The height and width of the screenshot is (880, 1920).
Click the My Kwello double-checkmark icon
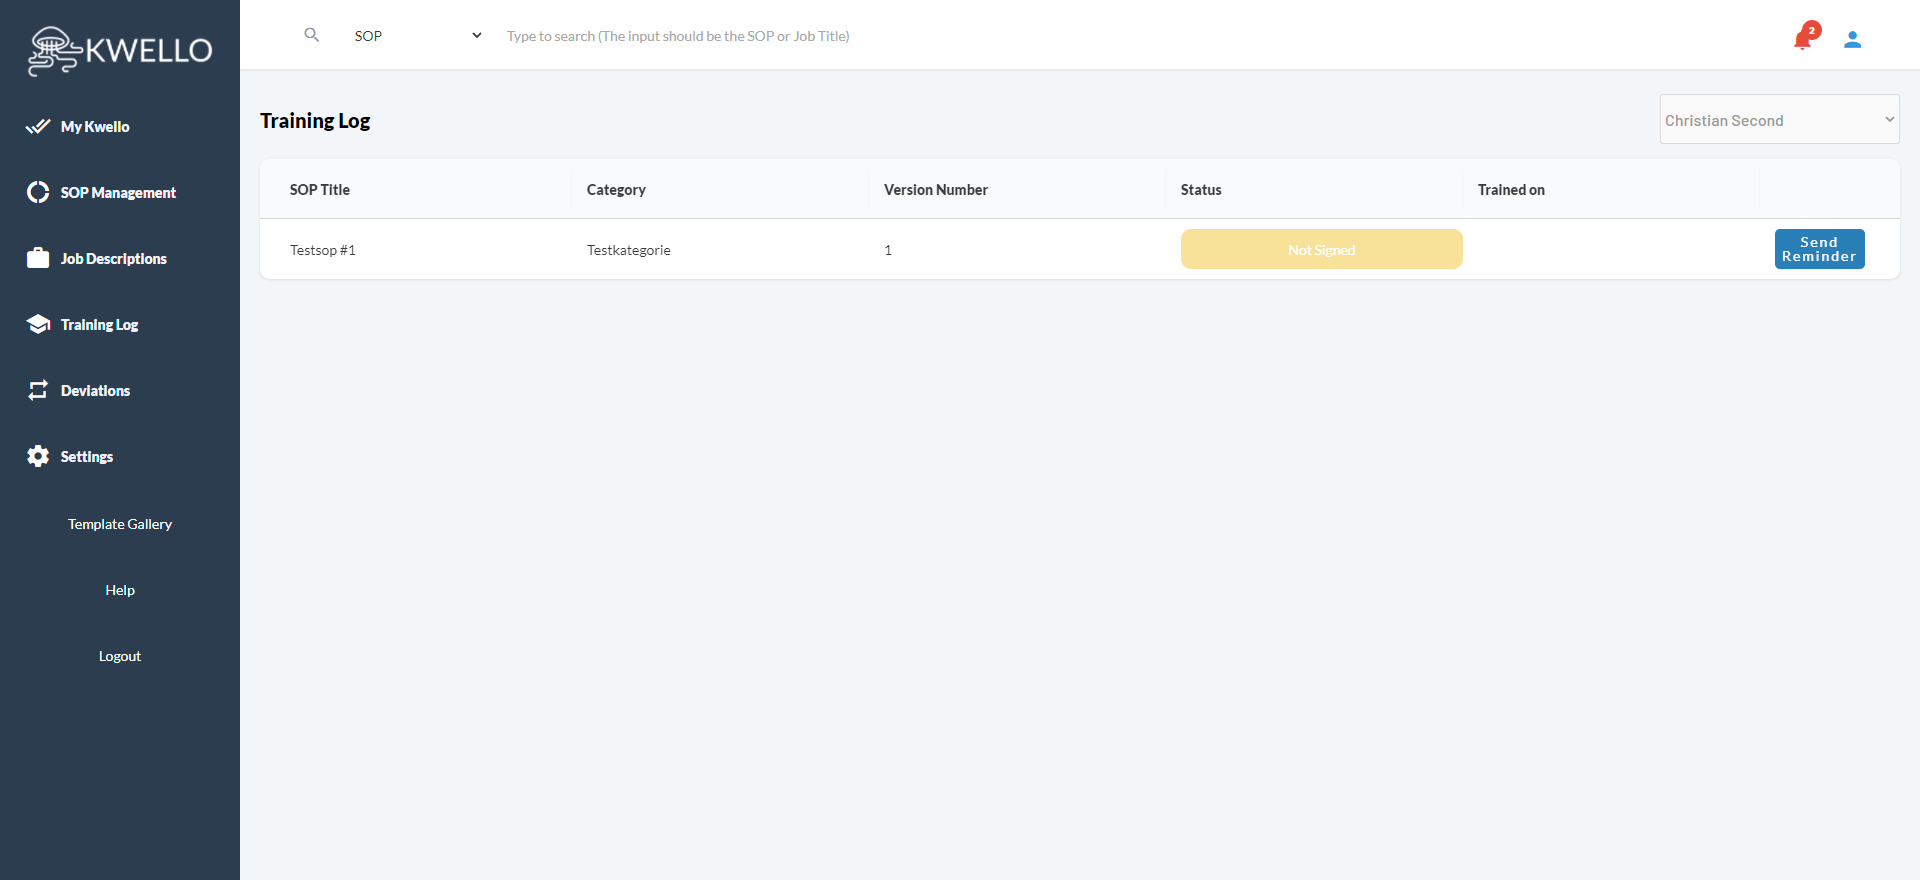38,127
